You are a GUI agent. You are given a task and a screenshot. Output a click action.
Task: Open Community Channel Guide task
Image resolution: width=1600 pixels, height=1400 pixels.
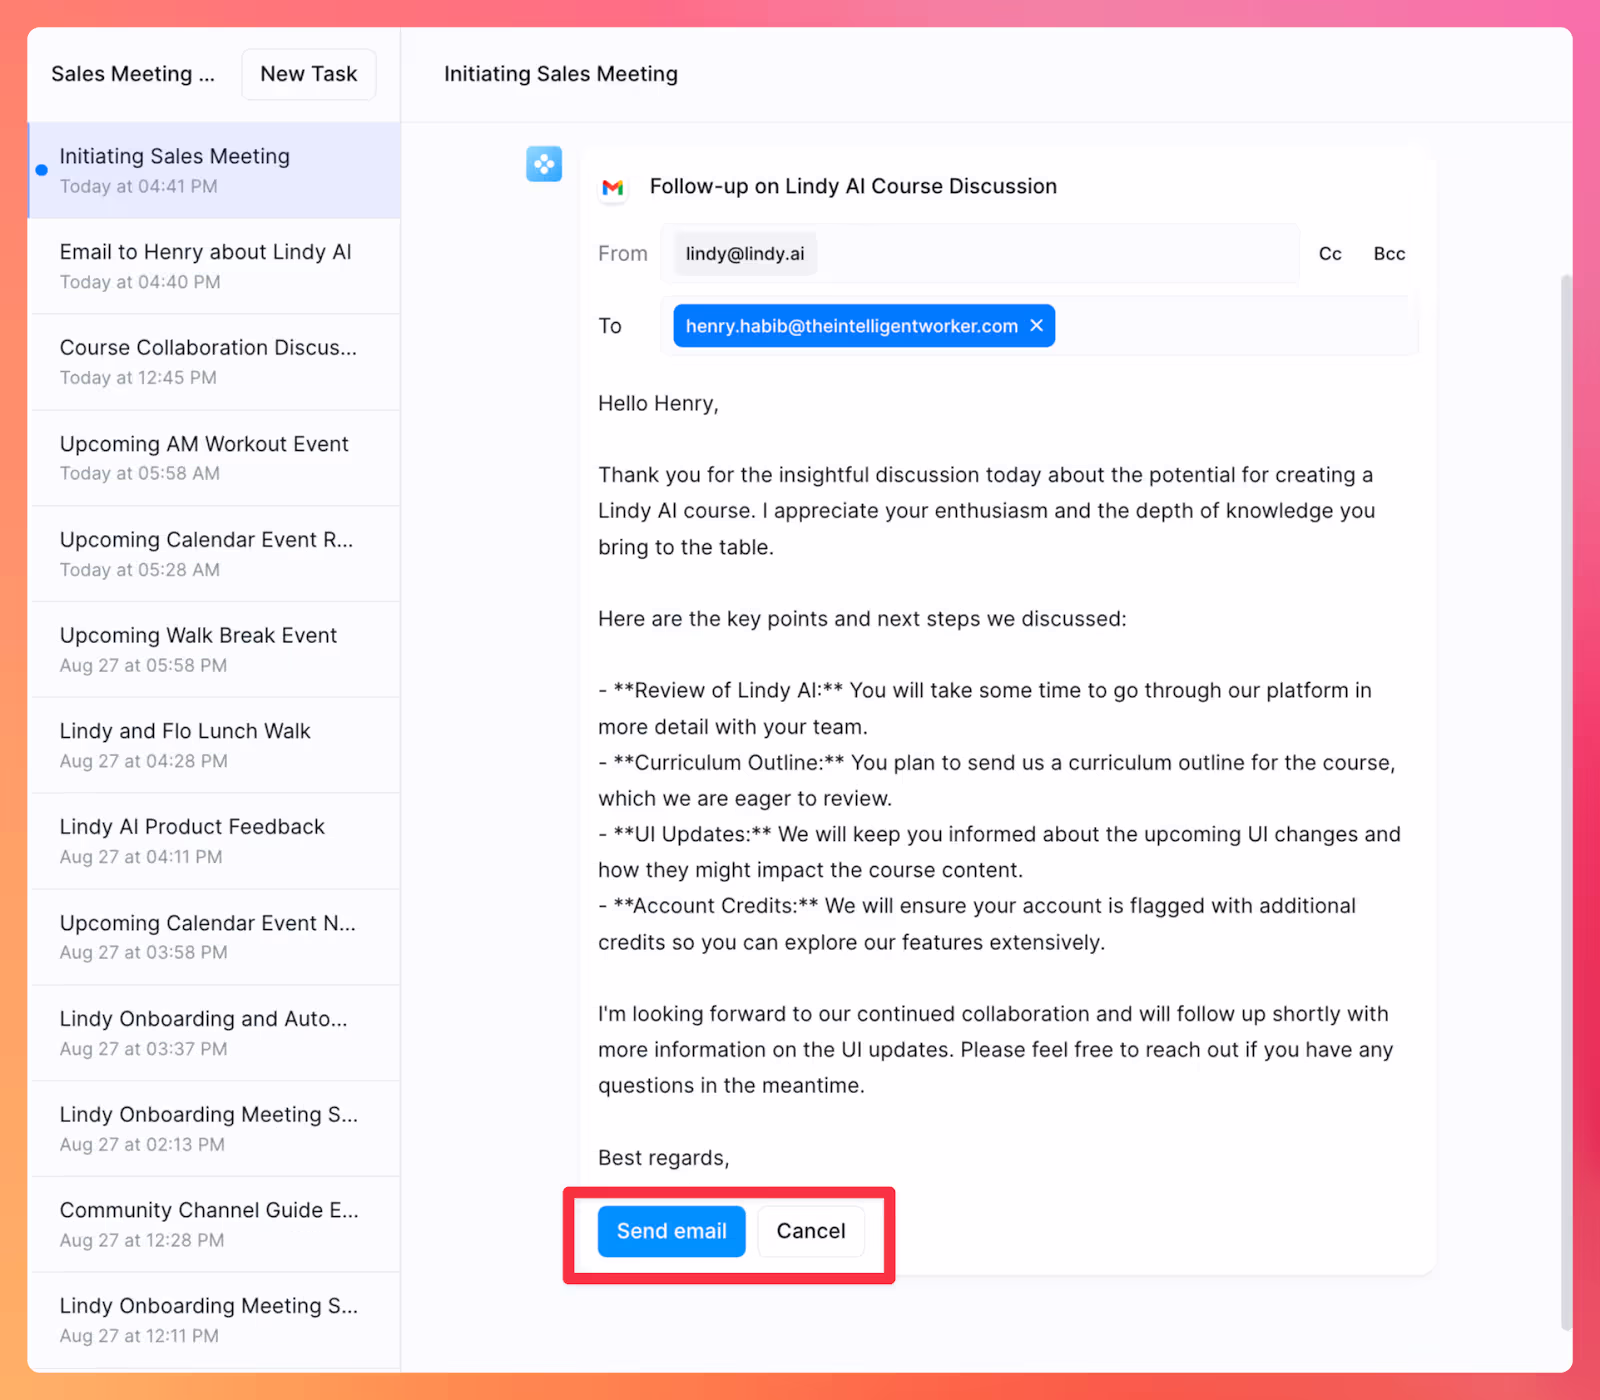[215, 1224]
